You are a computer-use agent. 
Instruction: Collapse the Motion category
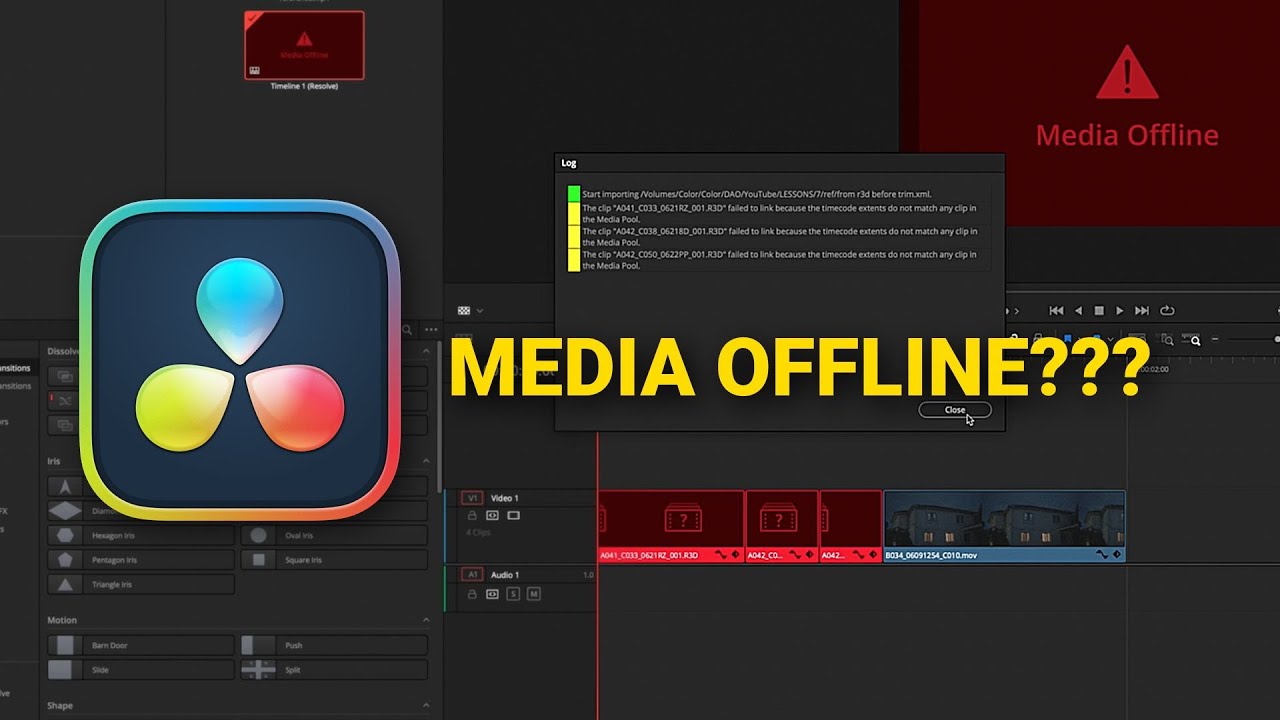(x=425, y=620)
